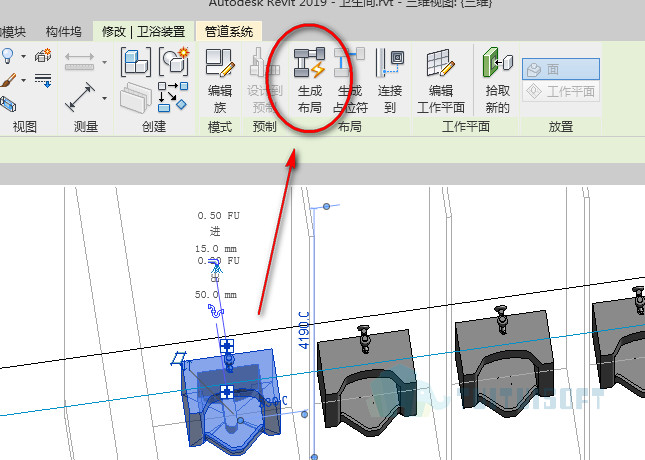The width and height of the screenshot is (645, 460).
Task: Click the flip control arrows beside selected sink
Action: [179, 358]
